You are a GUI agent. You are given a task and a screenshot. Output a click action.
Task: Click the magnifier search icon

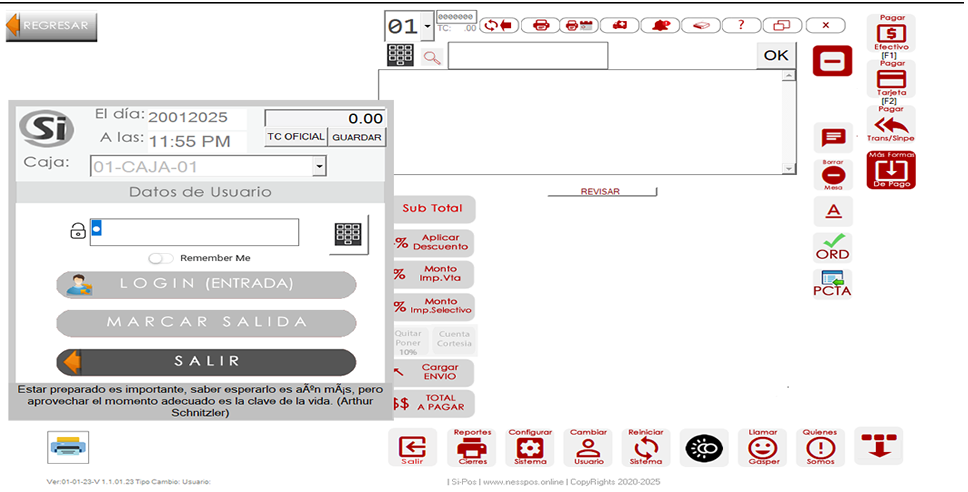click(432, 57)
